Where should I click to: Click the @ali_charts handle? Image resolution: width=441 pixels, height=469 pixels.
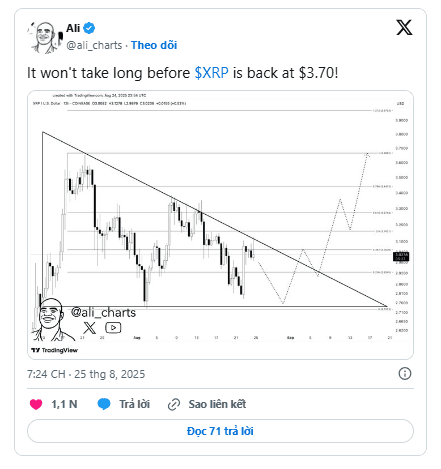tap(94, 45)
